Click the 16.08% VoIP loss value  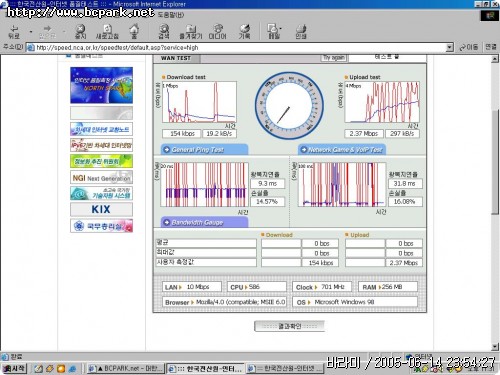point(405,202)
